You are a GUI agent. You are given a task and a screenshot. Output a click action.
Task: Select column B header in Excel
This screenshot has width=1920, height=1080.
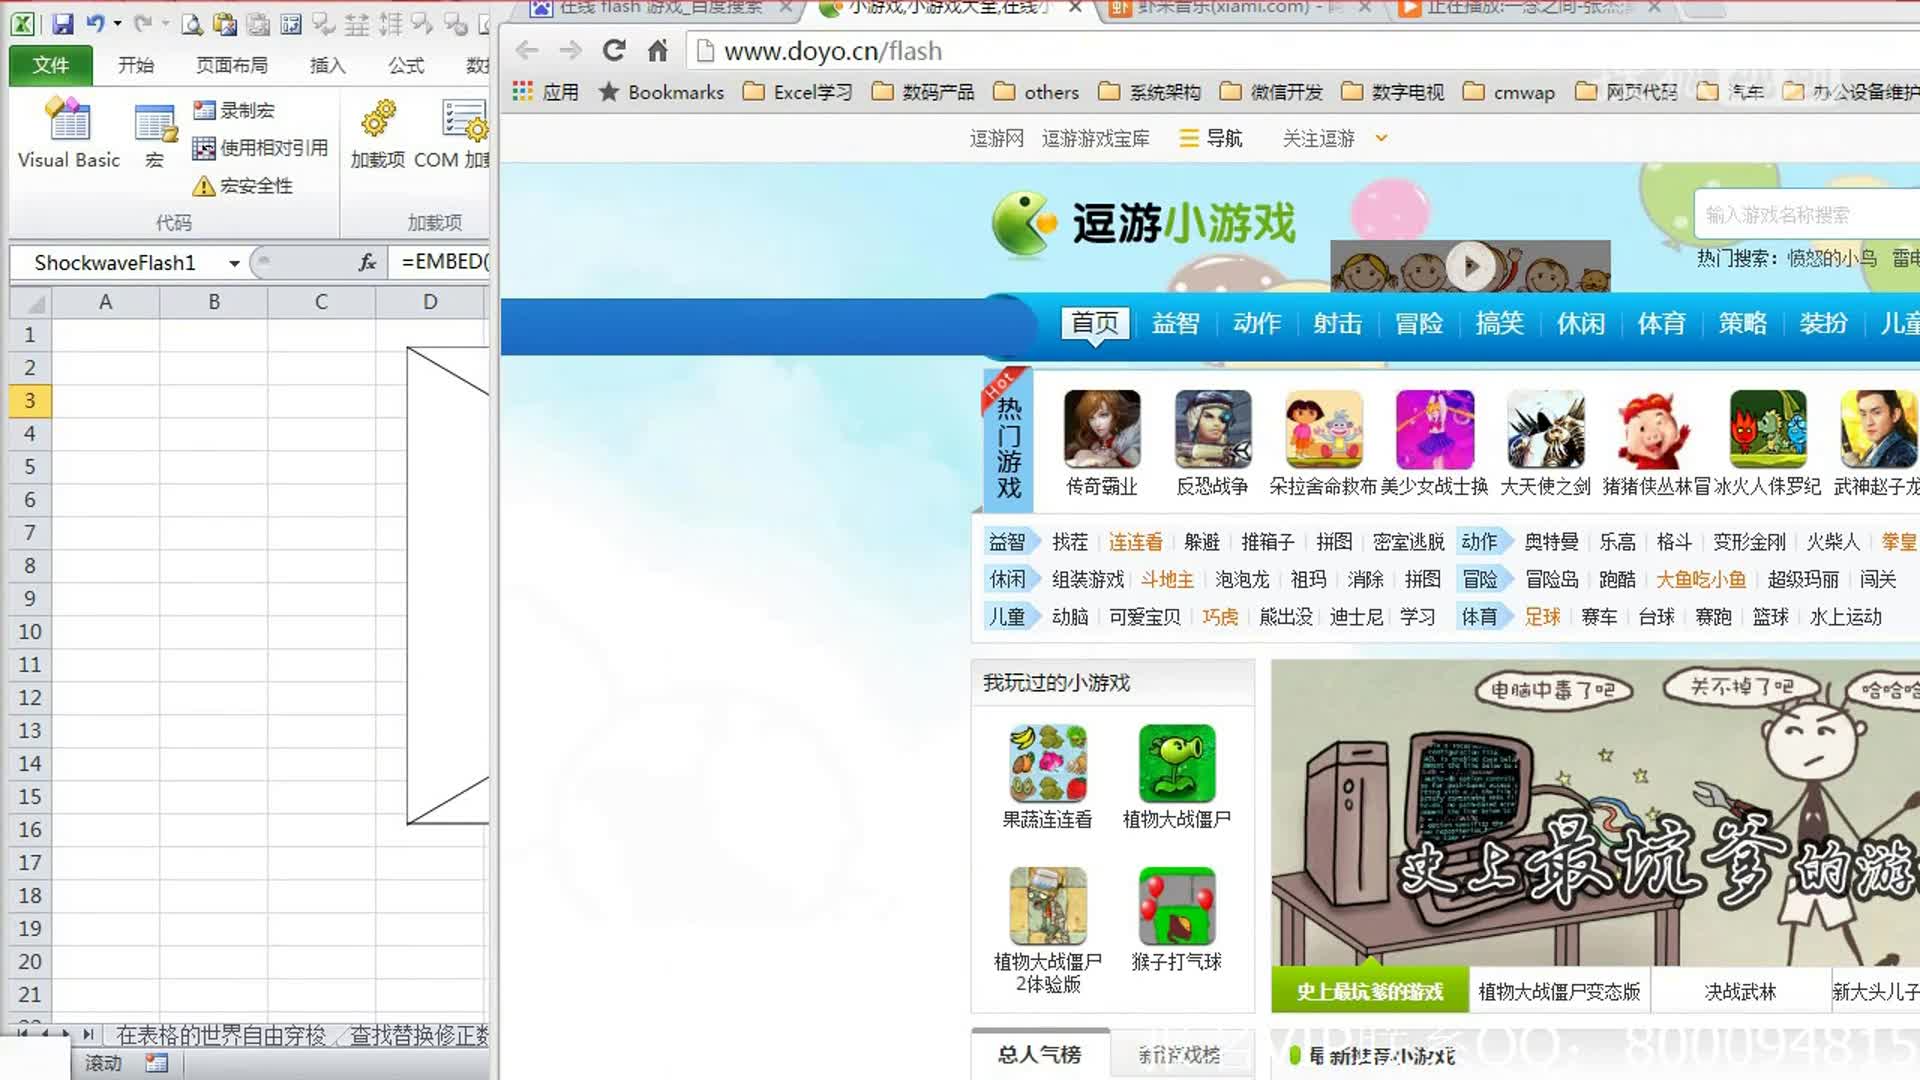214,302
